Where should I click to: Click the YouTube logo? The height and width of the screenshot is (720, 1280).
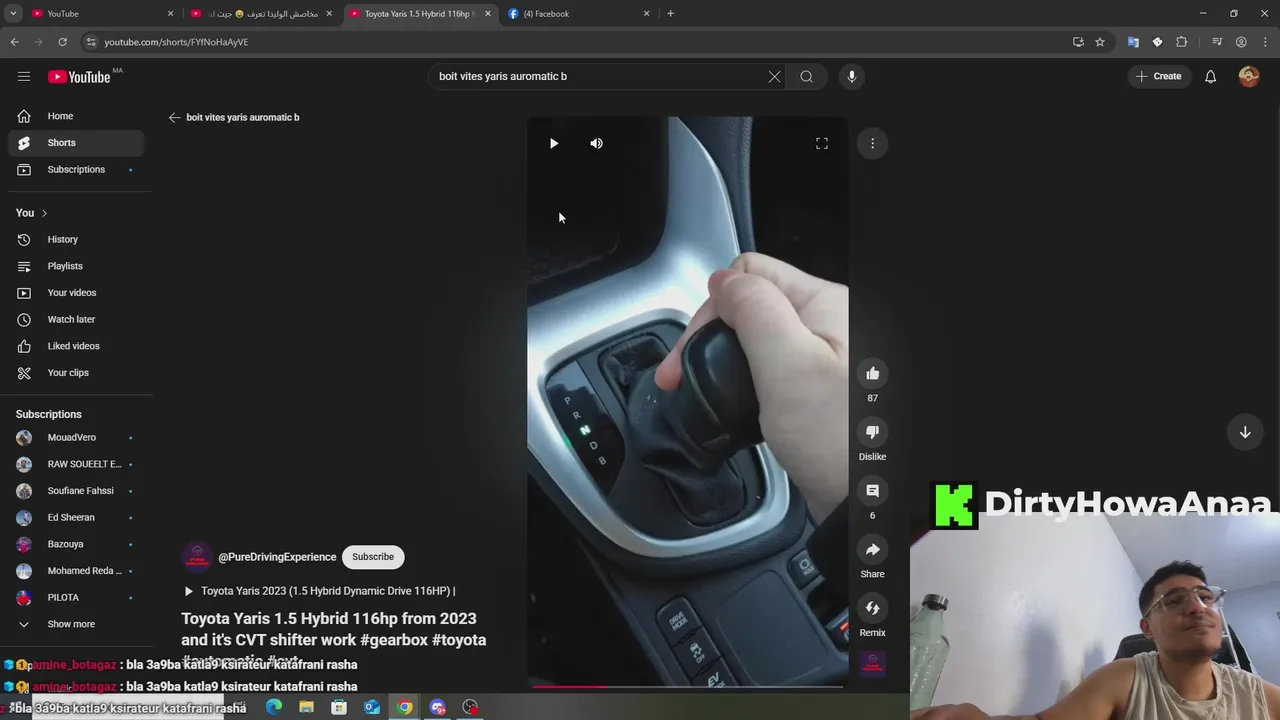point(79,77)
